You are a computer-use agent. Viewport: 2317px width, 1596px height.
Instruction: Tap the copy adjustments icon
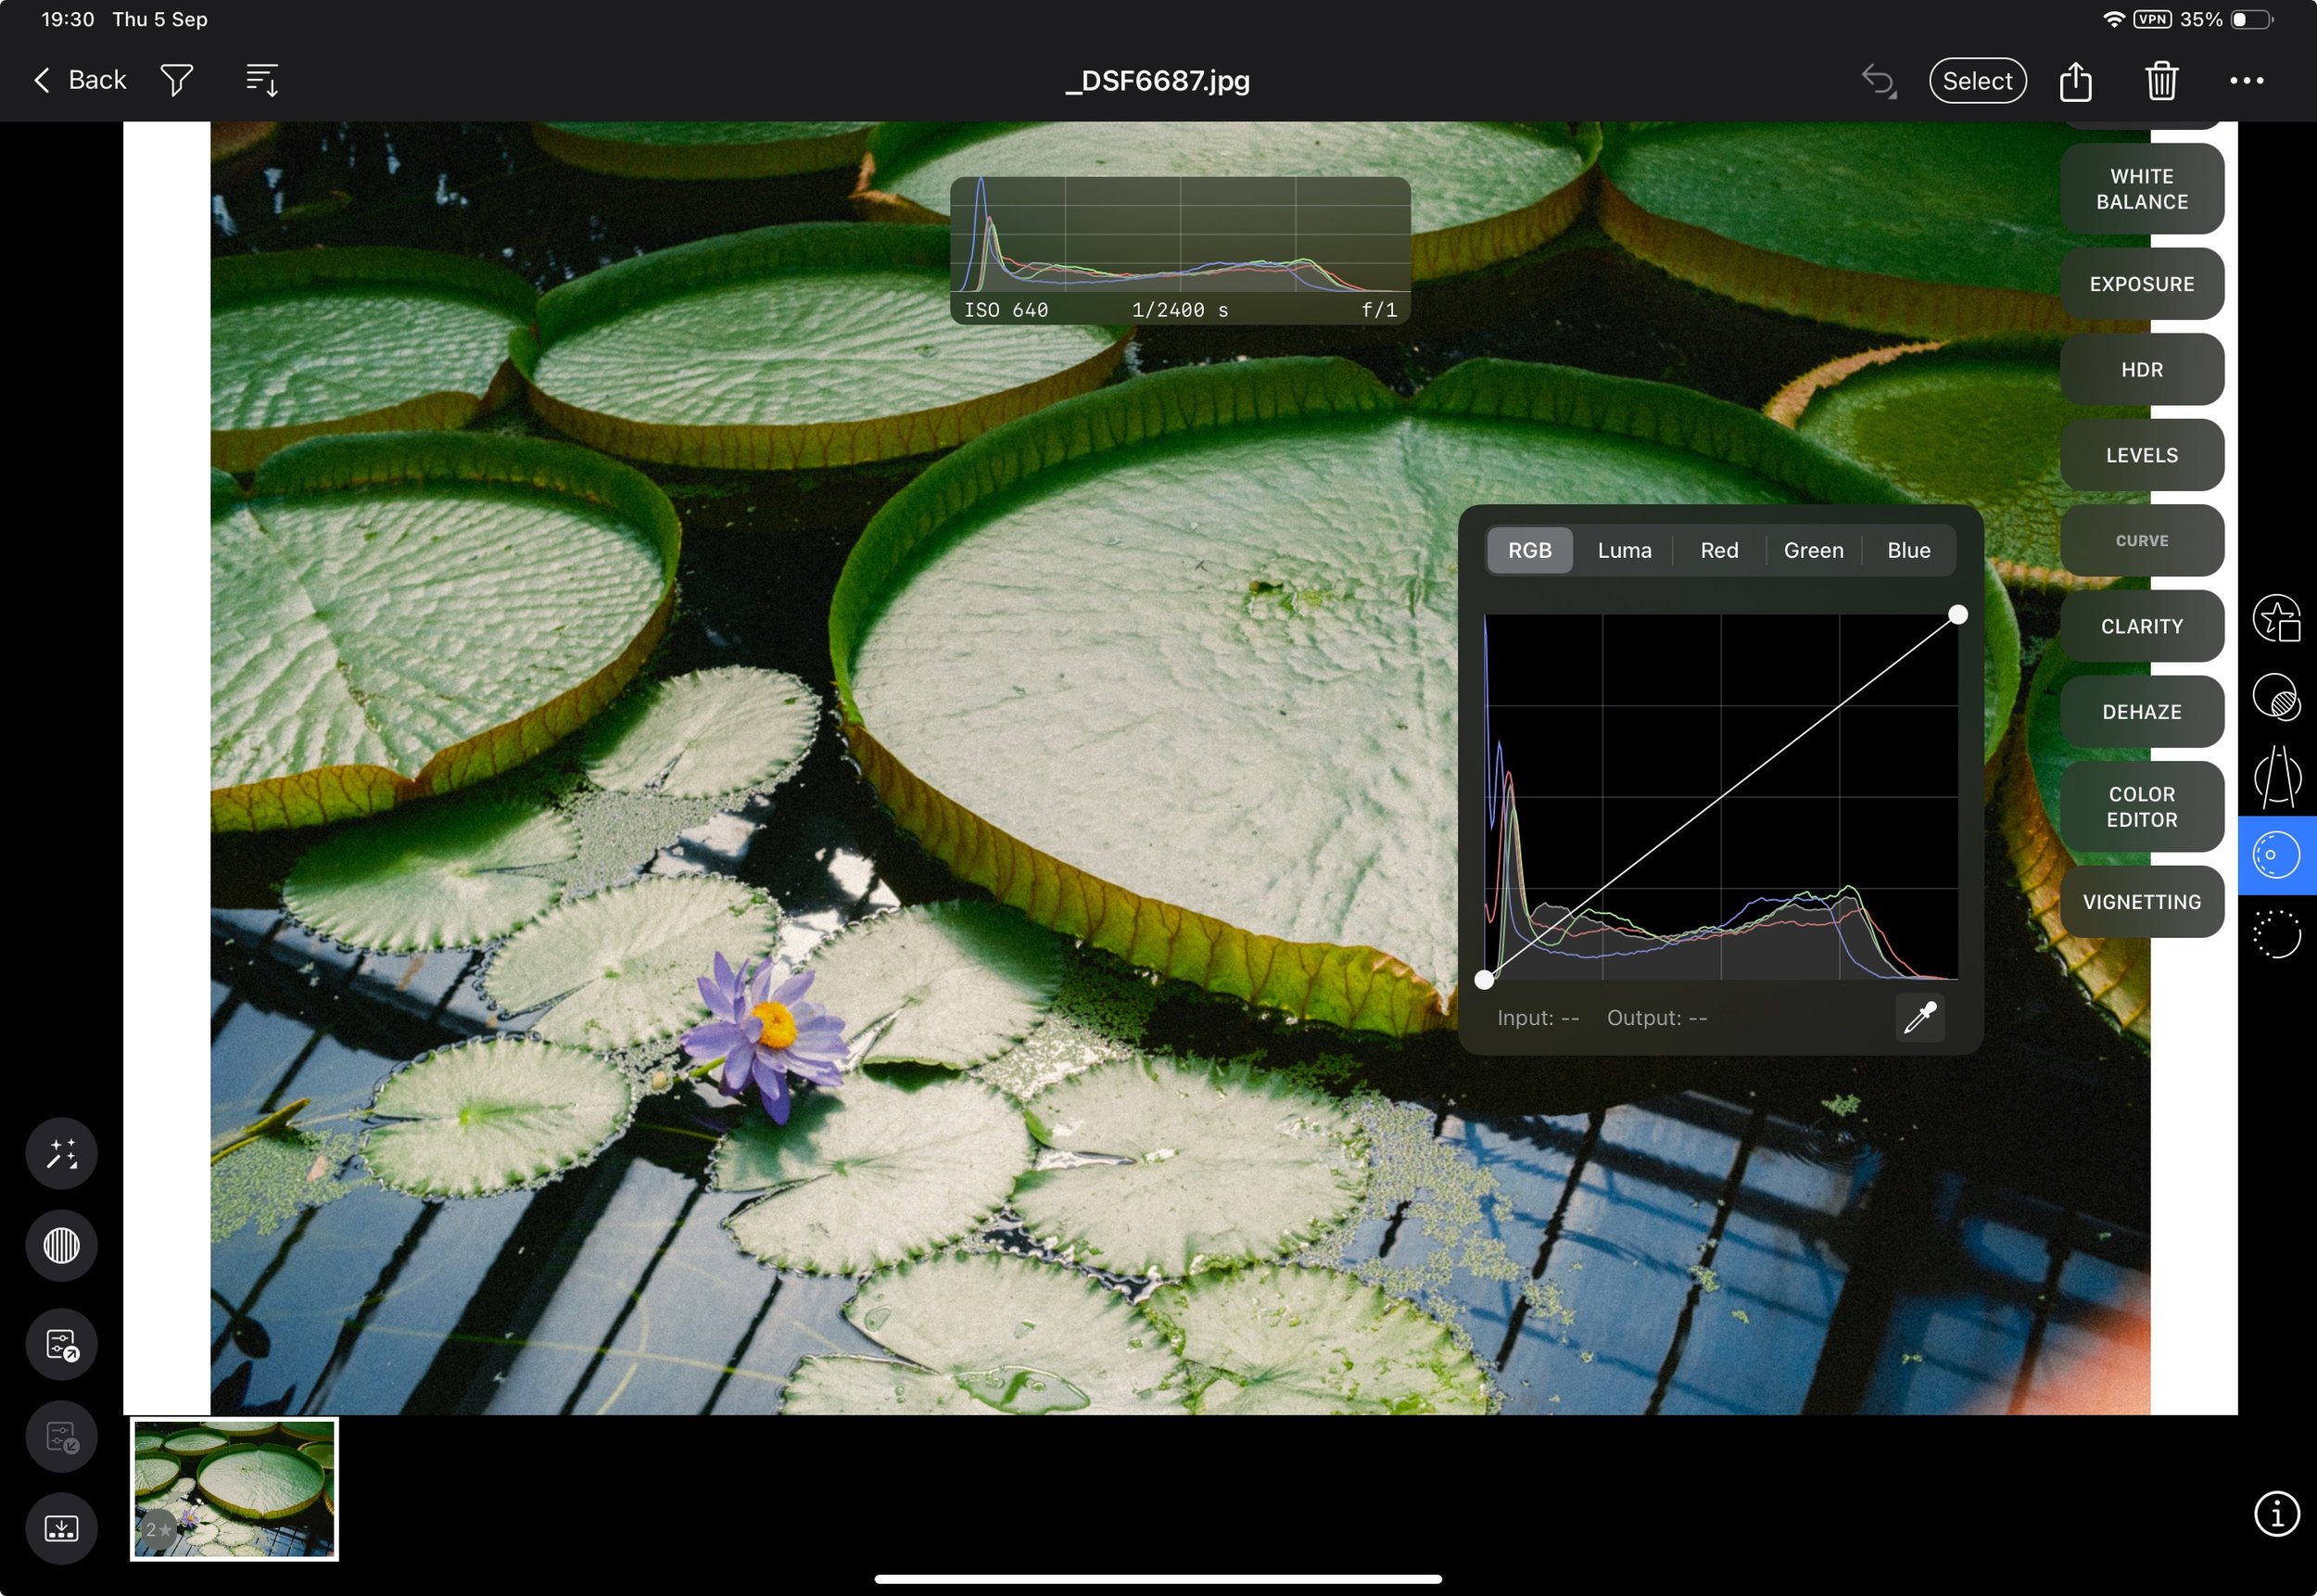61,1345
